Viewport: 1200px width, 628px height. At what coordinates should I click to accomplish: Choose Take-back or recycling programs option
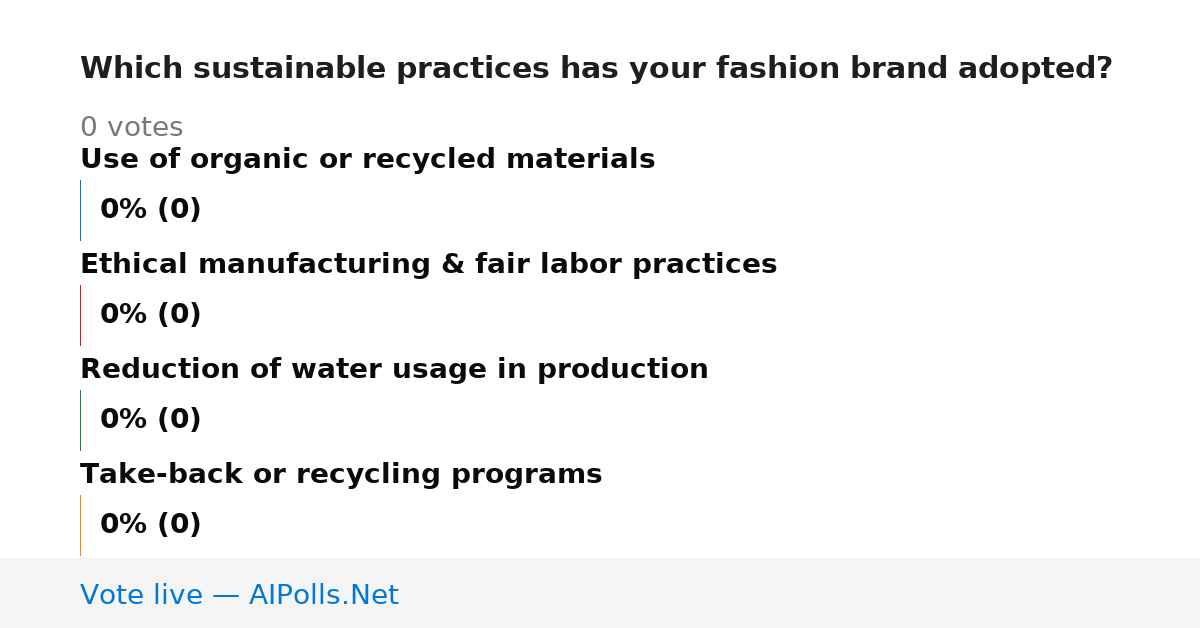coord(341,475)
